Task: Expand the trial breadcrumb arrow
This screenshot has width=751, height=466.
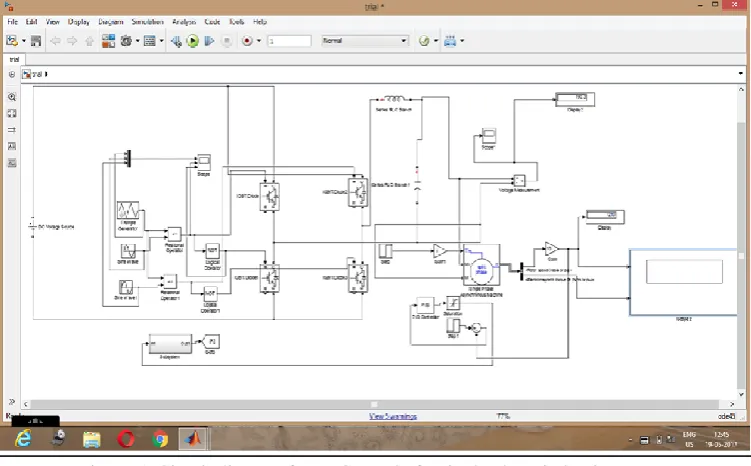Action: (x=46, y=74)
